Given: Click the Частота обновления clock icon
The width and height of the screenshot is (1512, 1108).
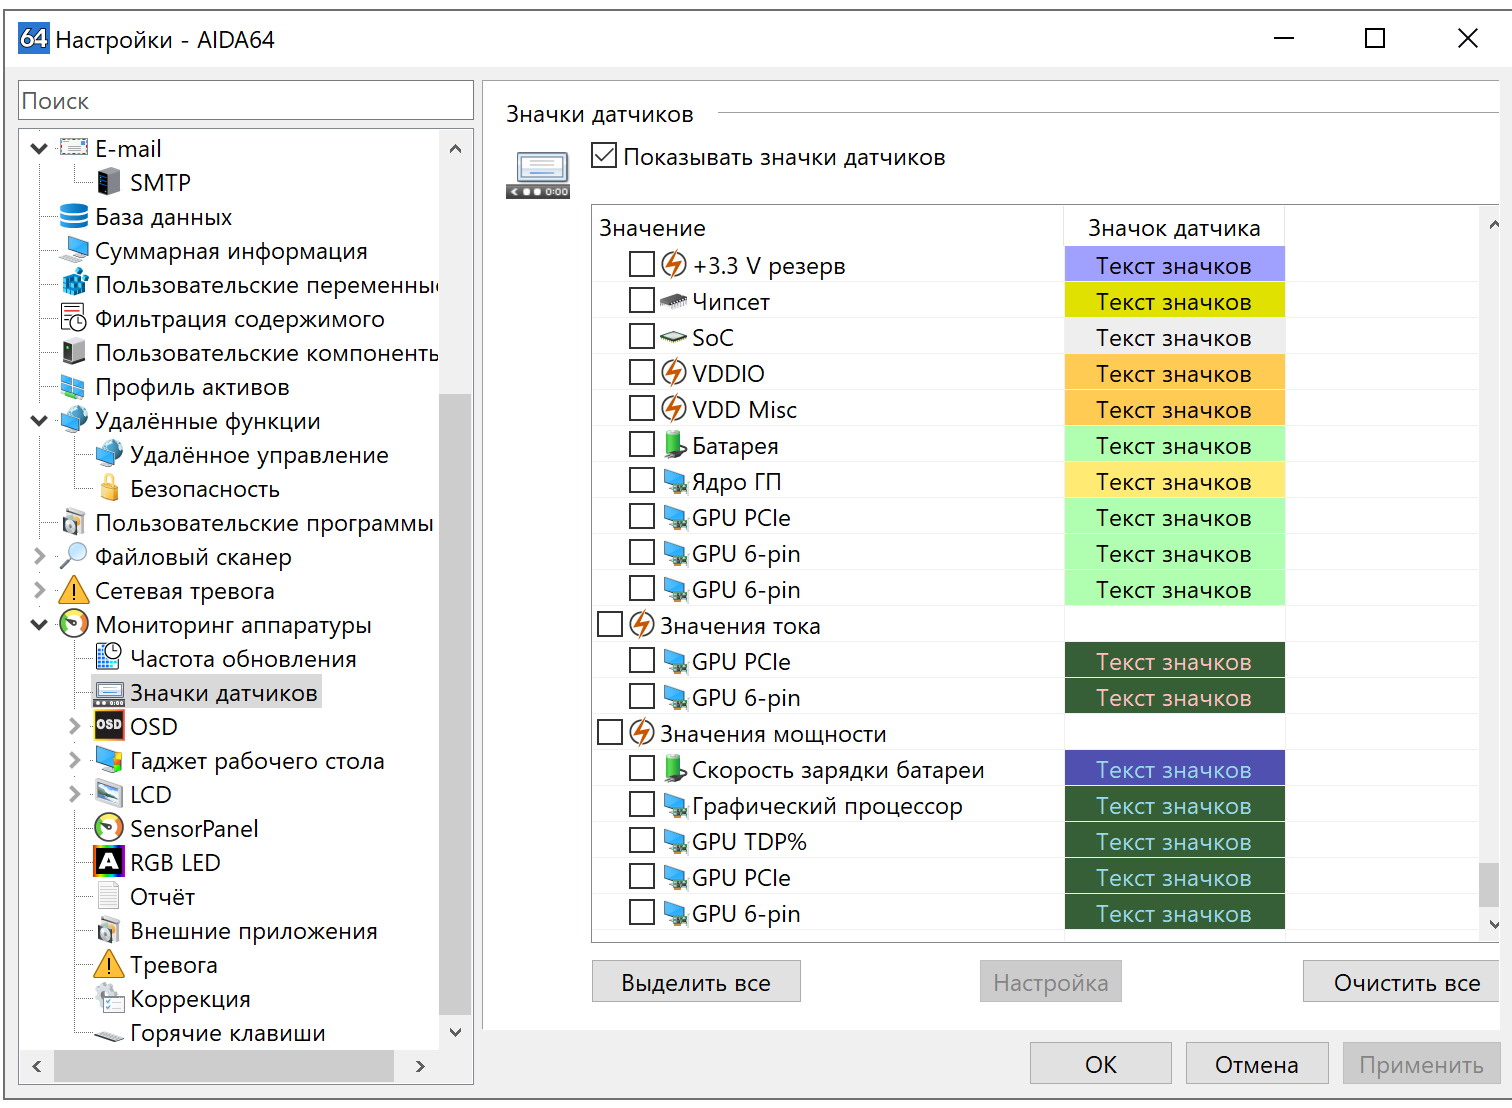Looking at the screenshot, I should click(x=108, y=658).
